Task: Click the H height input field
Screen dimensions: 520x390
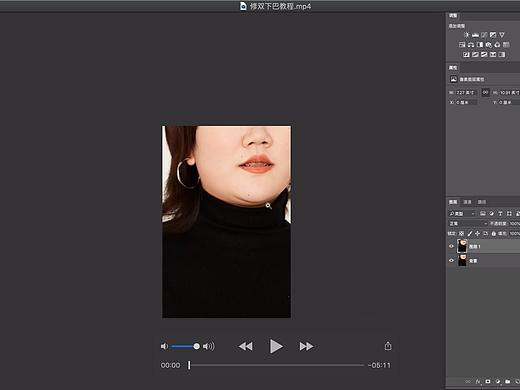Action: [509, 92]
